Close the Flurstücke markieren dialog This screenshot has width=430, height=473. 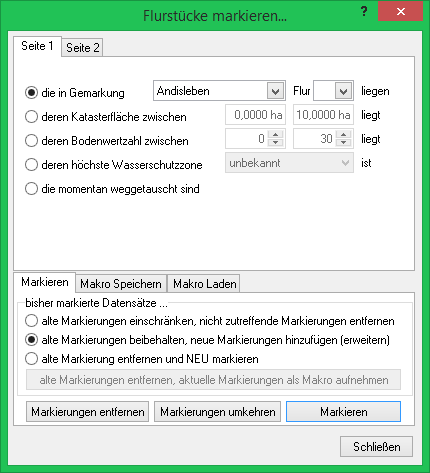(x=400, y=12)
